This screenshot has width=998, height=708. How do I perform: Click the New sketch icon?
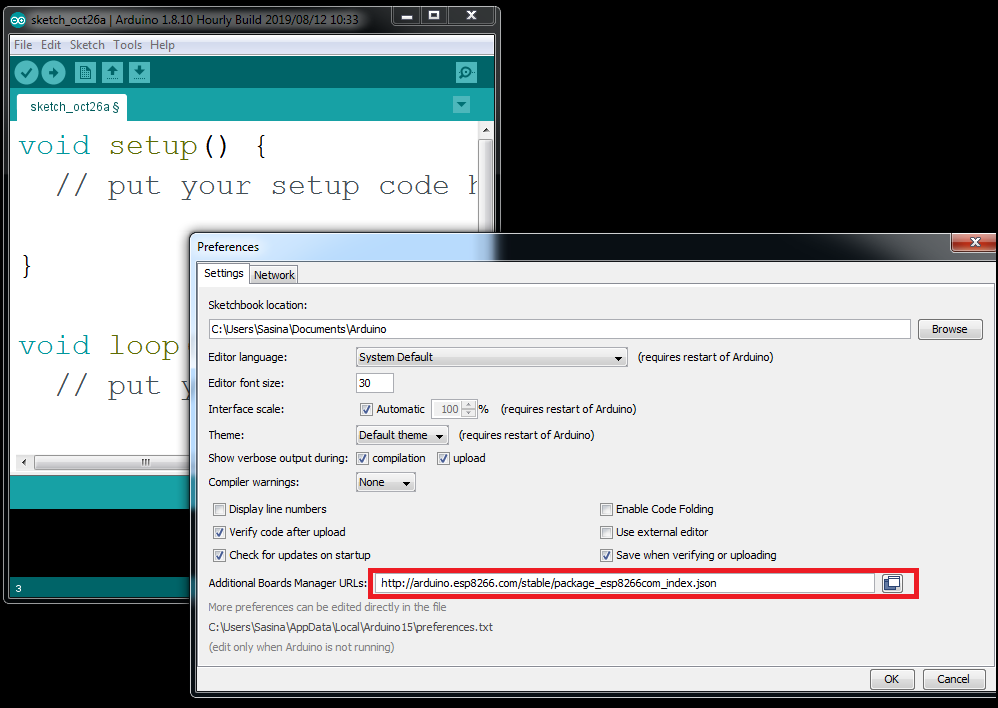click(85, 73)
